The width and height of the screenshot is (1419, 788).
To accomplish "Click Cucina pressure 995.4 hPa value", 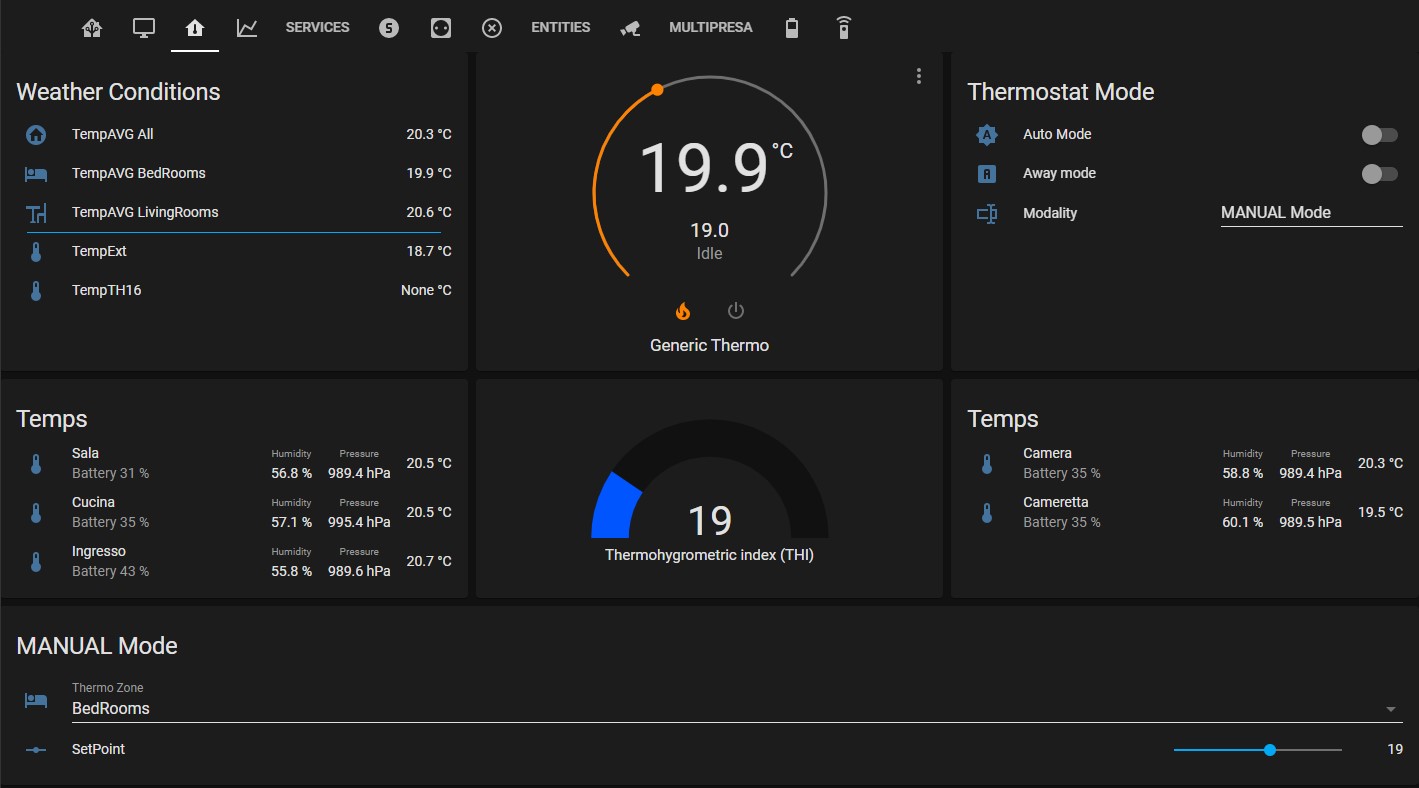I will point(359,522).
